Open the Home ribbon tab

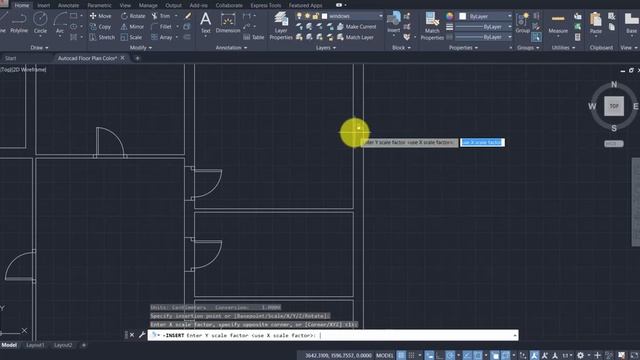[x=22, y=5]
